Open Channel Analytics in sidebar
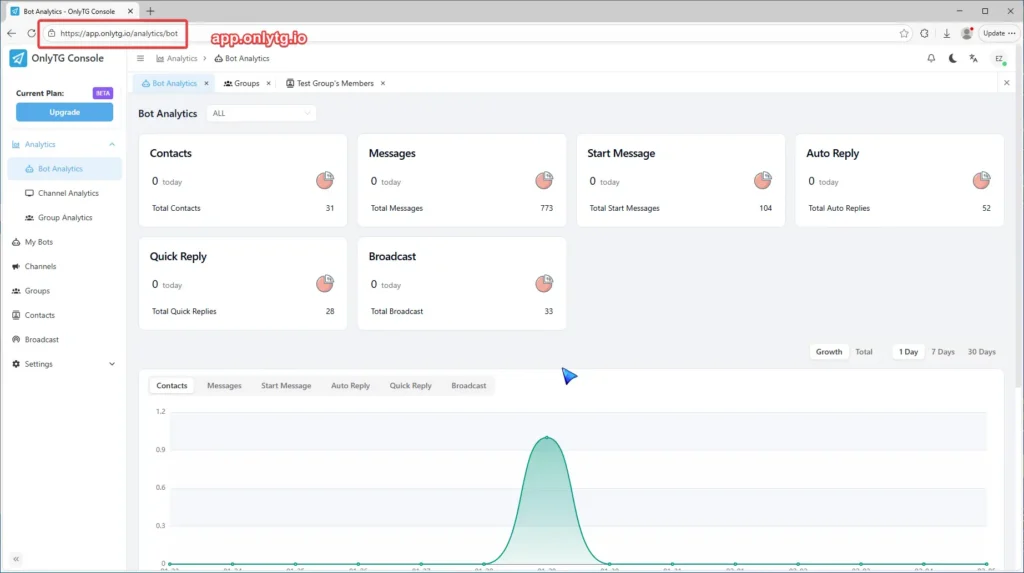The width and height of the screenshot is (1024, 573). (68, 193)
